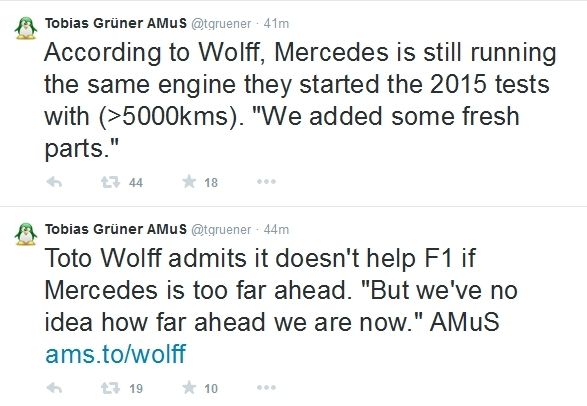Expand the tweet text about fresh parts
587x406 pixels.
(300, 100)
